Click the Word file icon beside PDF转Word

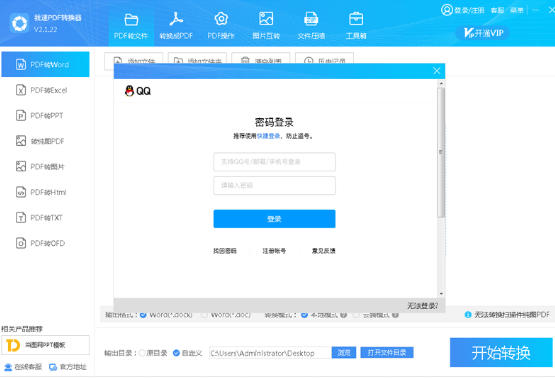pos(21,64)
